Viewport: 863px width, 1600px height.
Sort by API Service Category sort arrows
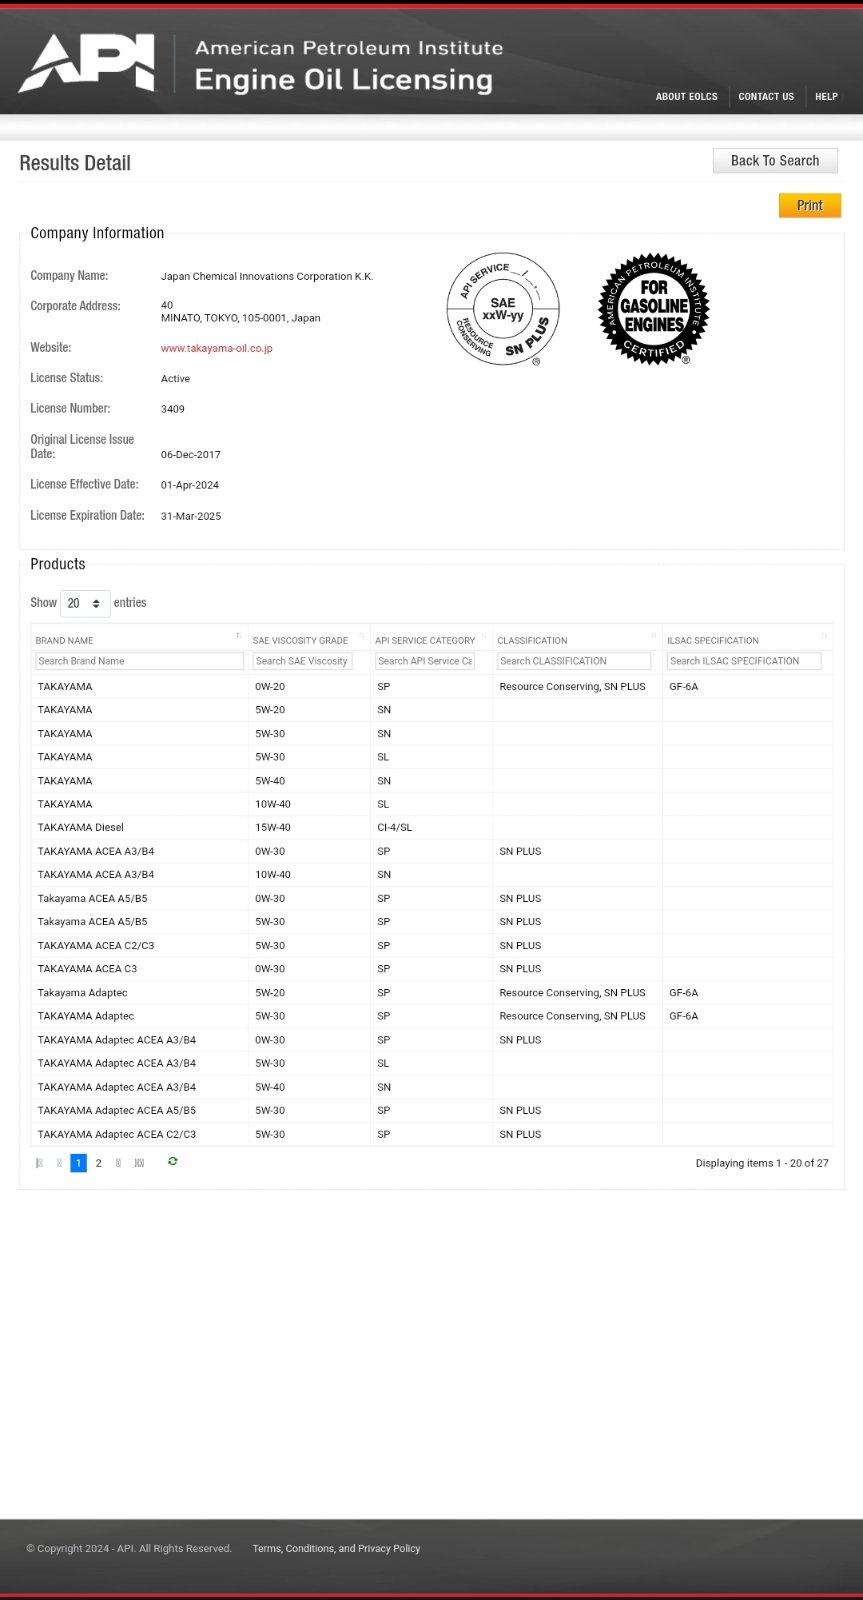click(x=484, y=636)
